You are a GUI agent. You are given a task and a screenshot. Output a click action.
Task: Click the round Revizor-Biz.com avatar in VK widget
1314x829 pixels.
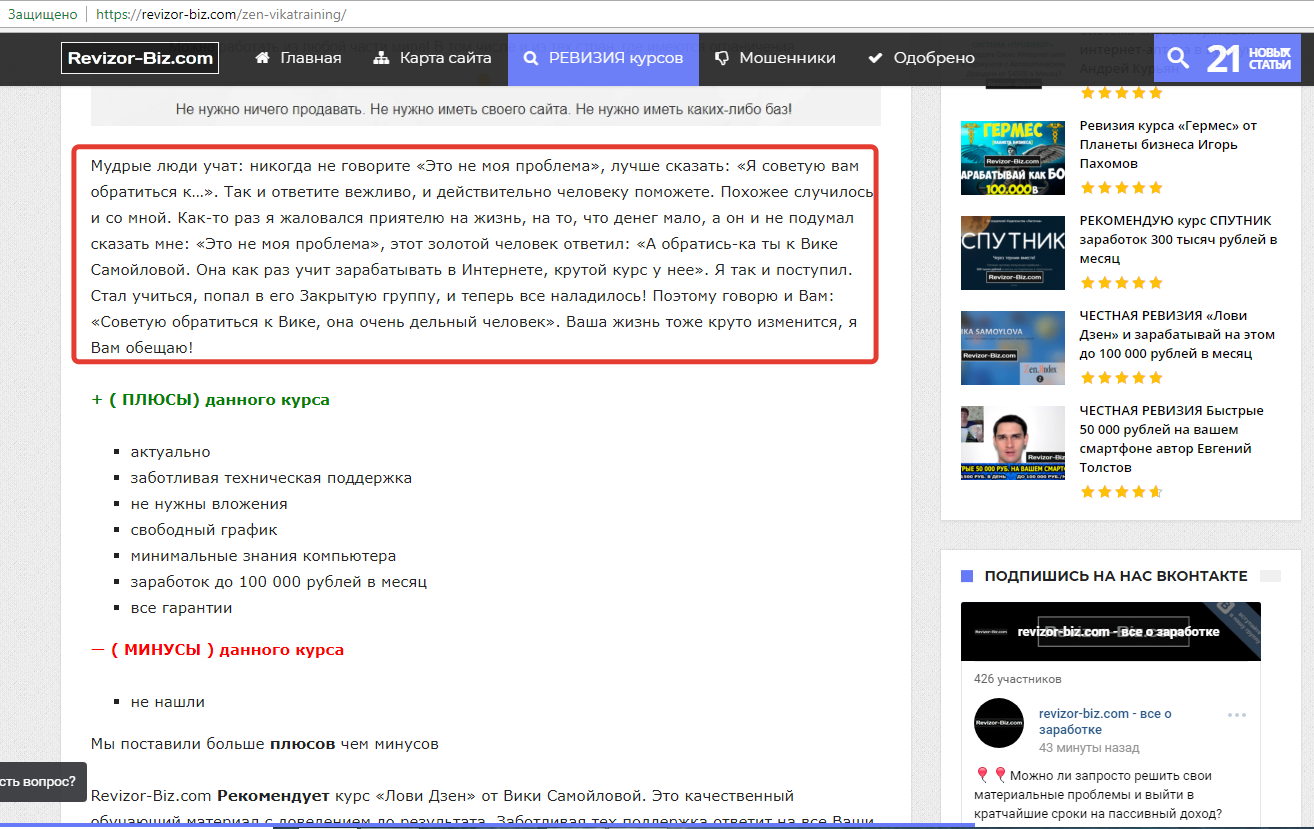(x=999, y=723)
